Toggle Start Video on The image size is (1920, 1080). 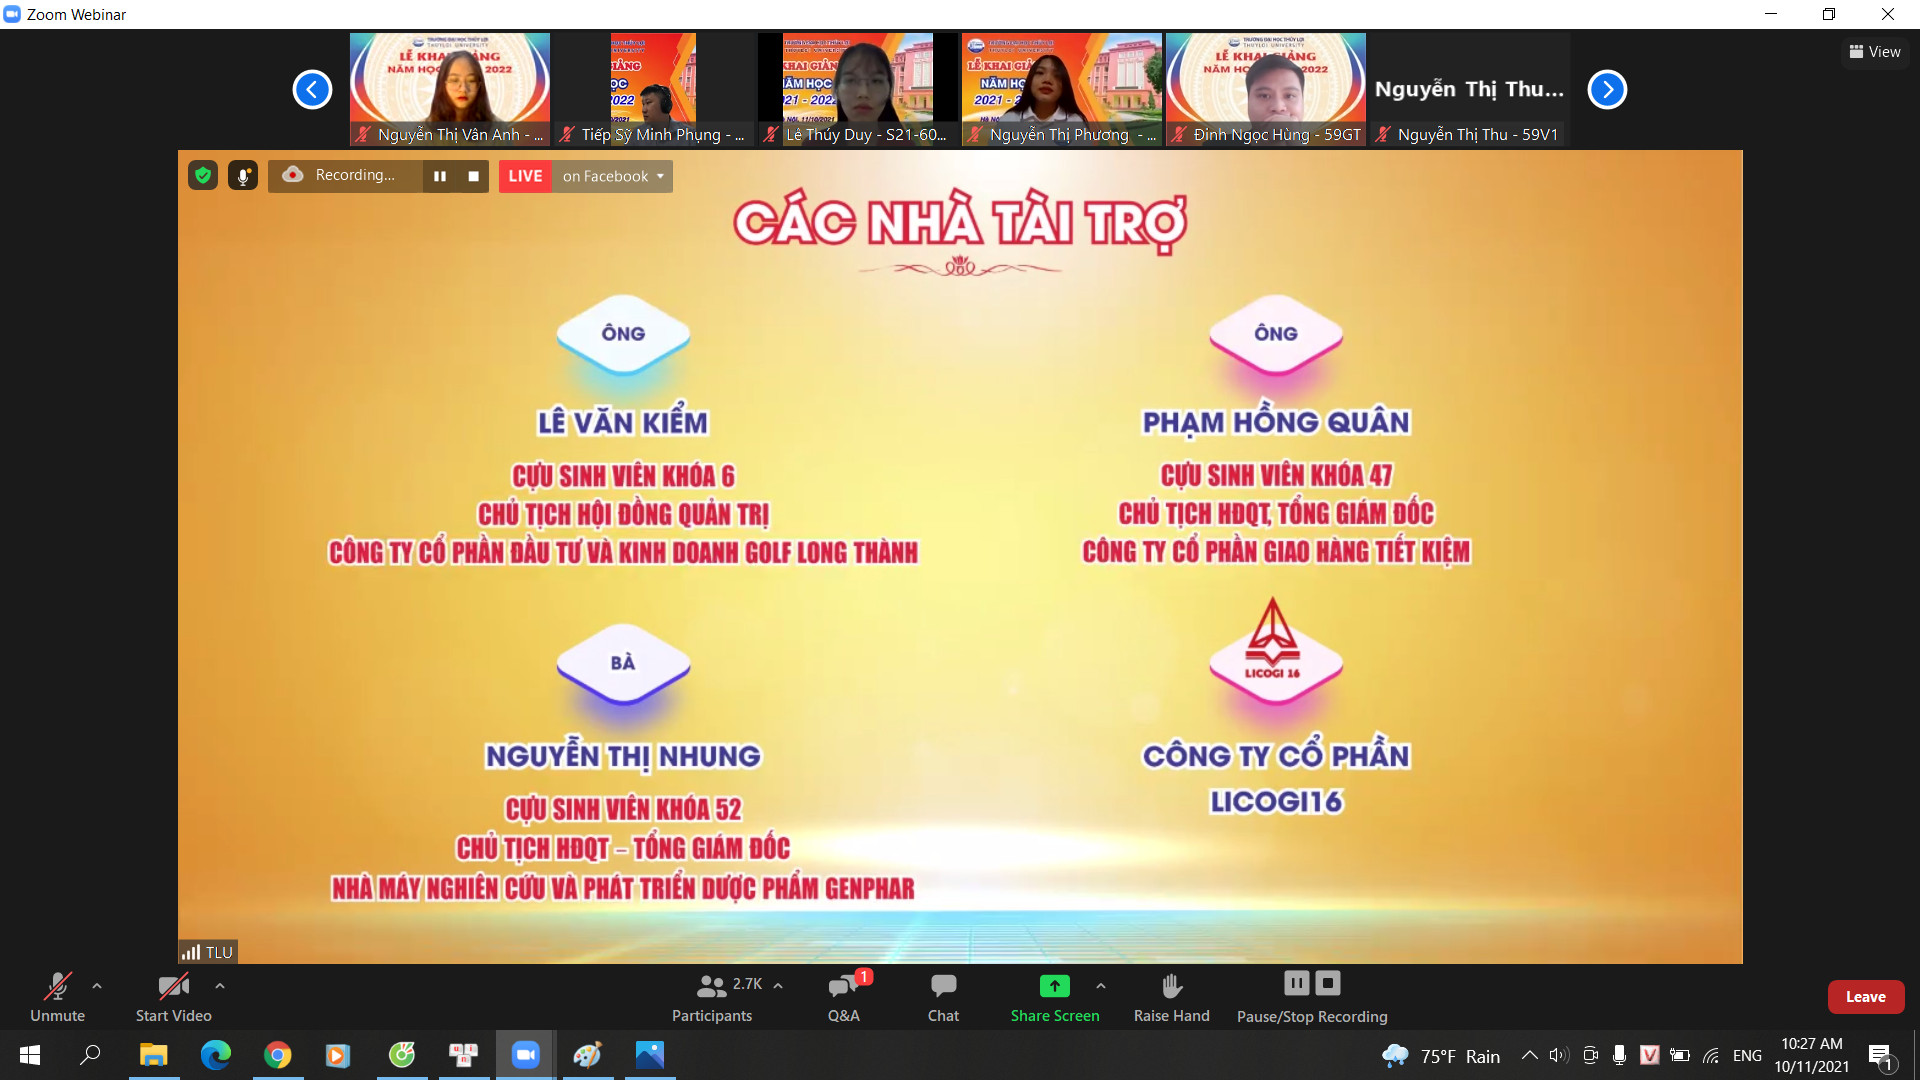pyautogui.click(x=173, y=997)
